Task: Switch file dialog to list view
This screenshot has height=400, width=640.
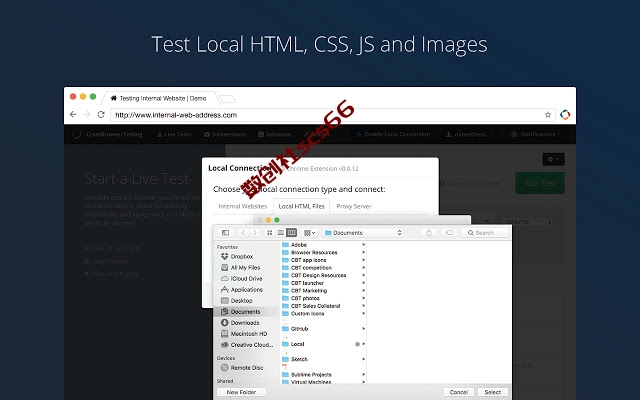Action: (x=280, y=233)
